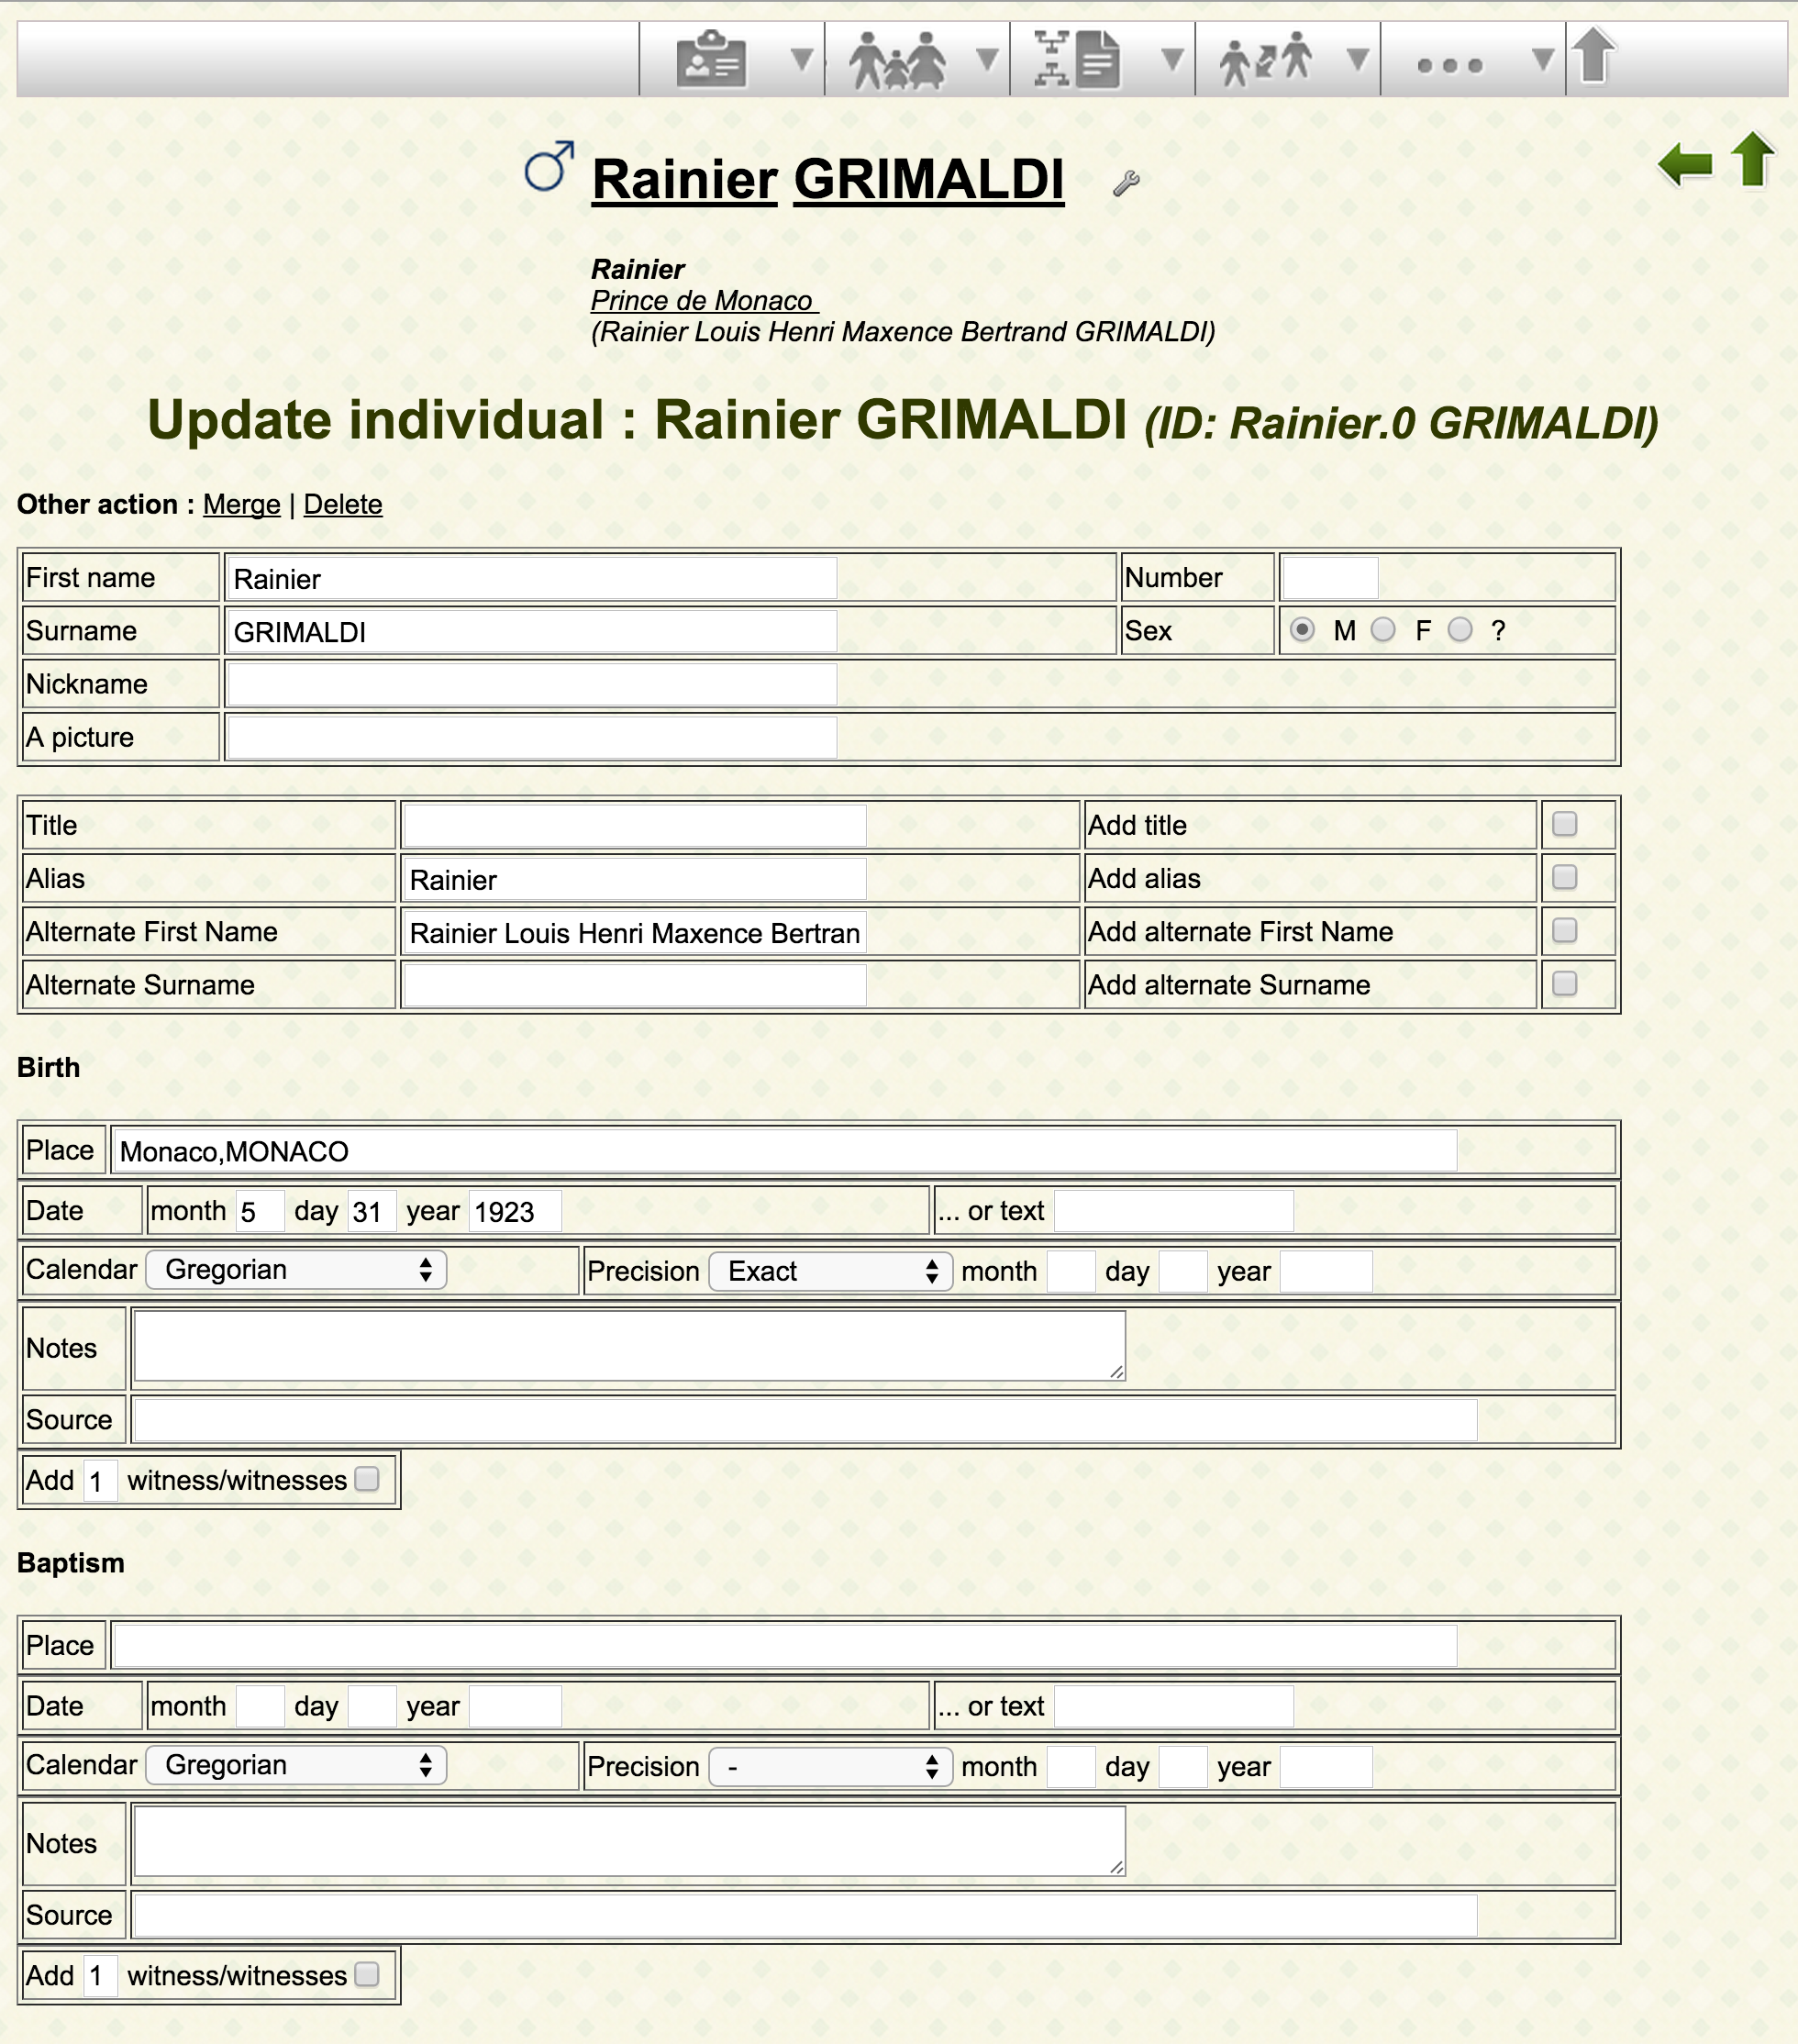Open the Baptism Calendar dropdown showing Gregorian
The width and height of the screenshot is (1798, 2044).
pyautogui.click(x=296, y=1765)
